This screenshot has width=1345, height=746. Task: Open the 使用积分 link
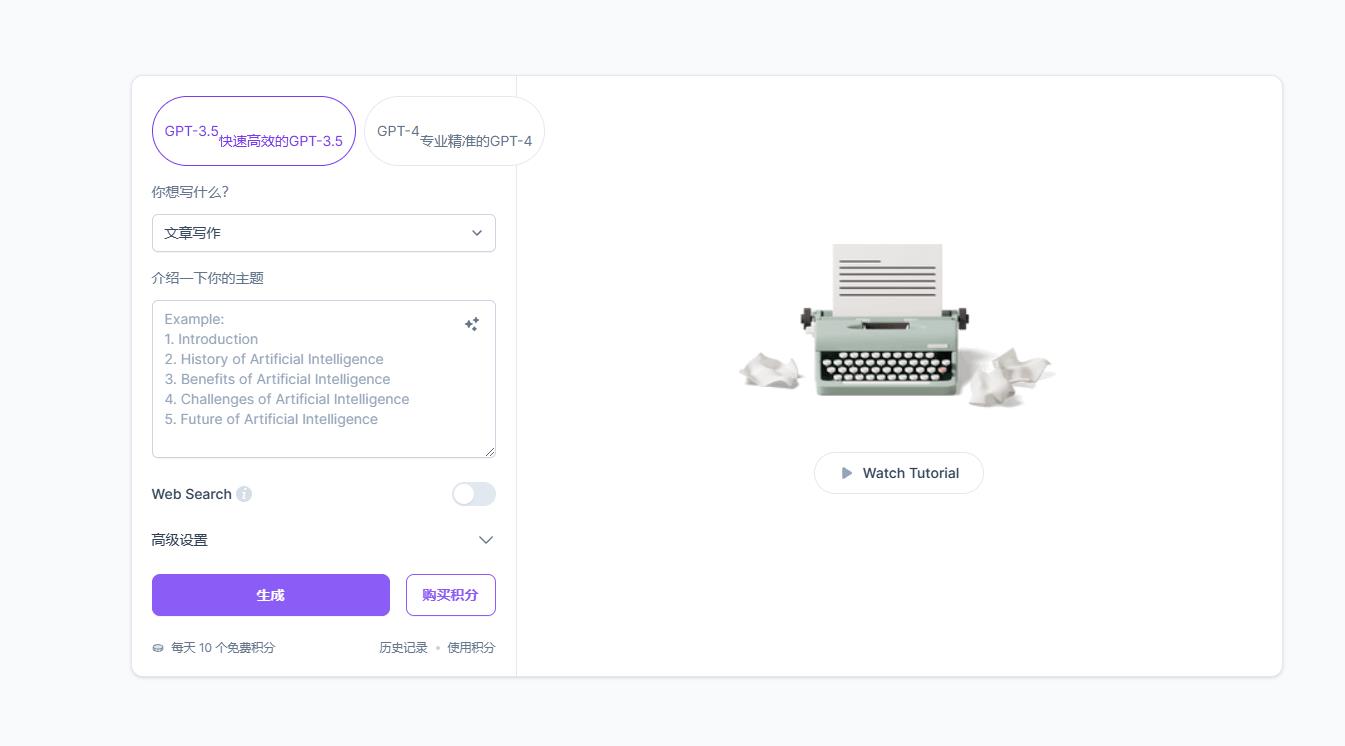click(x=471, y=648)
